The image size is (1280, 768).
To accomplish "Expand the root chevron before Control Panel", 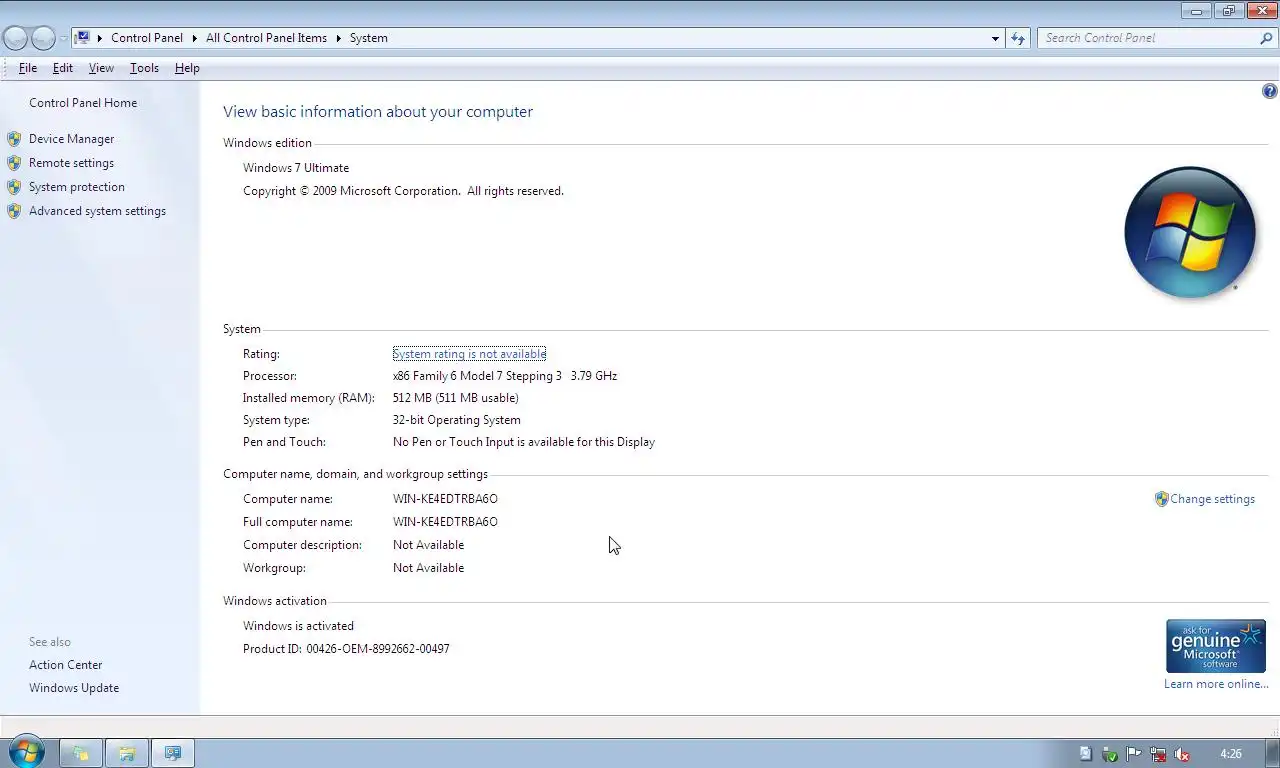I will (x=100, y=38).
